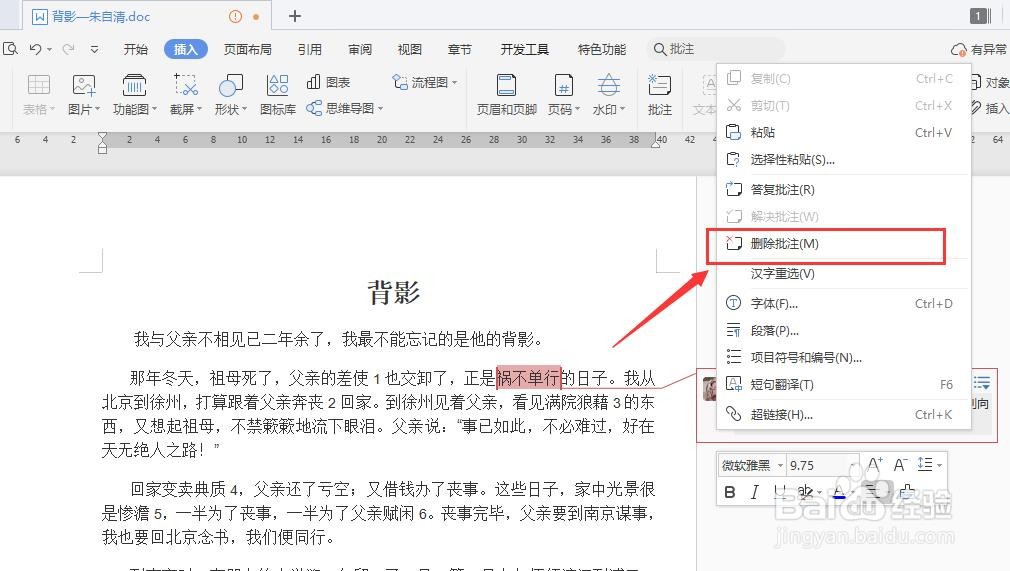Click the Bold B button in mini toolbar
Image resolution: width=1010 pixels, height=571 pixels.
730,492
